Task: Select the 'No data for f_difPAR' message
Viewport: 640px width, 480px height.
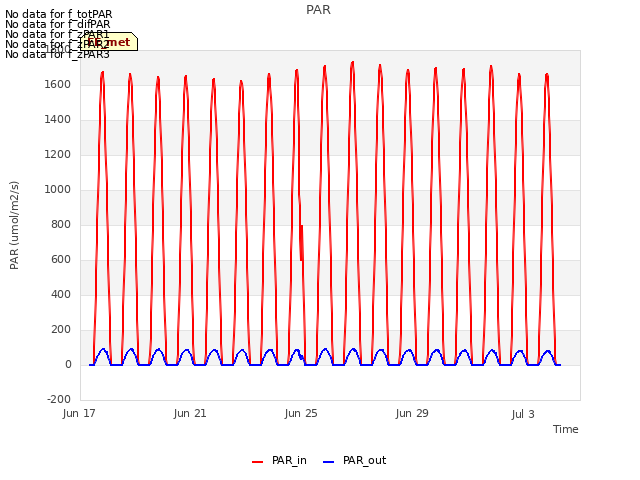Action: [58, 24]
